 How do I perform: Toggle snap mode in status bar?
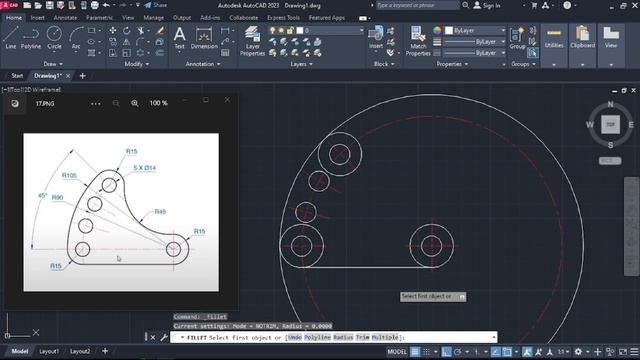[426, 351]
